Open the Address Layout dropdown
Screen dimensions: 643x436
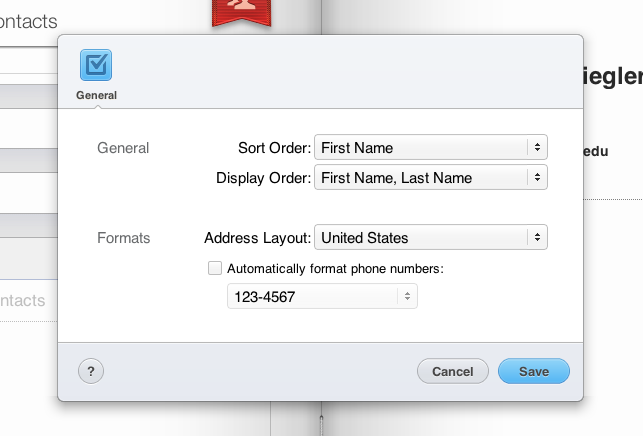[431, 238]
